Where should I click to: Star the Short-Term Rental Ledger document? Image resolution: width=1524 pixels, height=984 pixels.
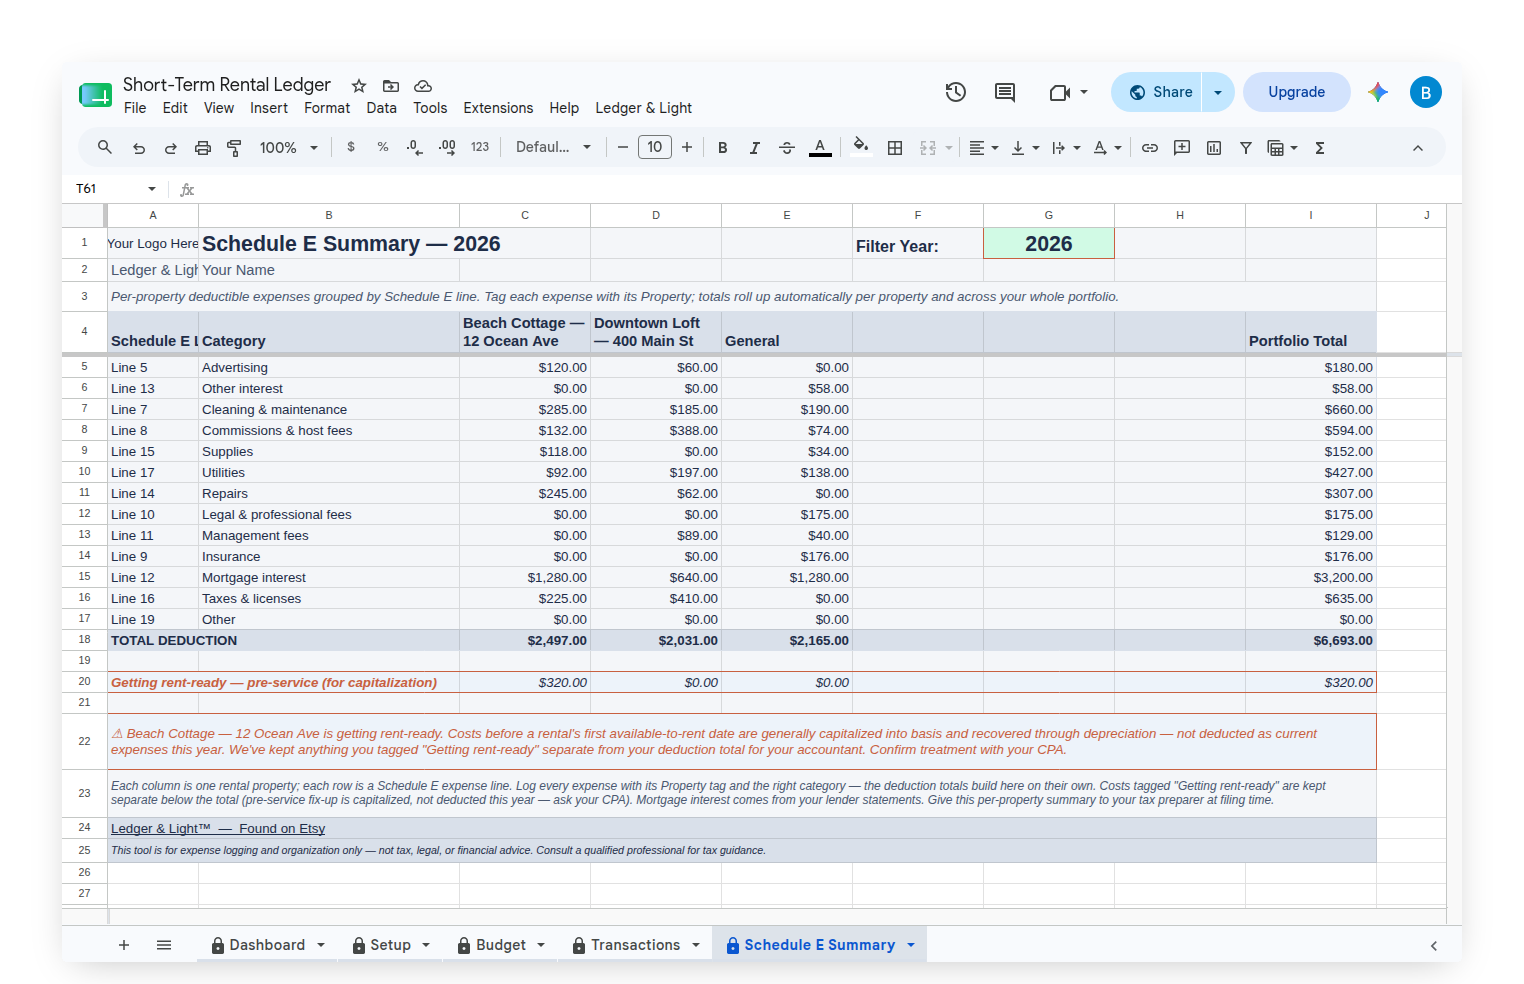(x=359, y=86)
